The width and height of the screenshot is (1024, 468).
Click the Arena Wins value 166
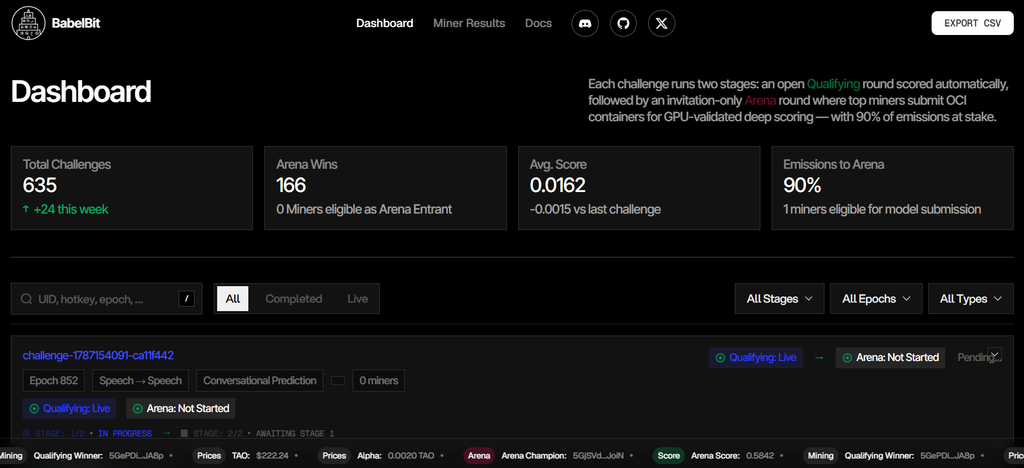291,186
